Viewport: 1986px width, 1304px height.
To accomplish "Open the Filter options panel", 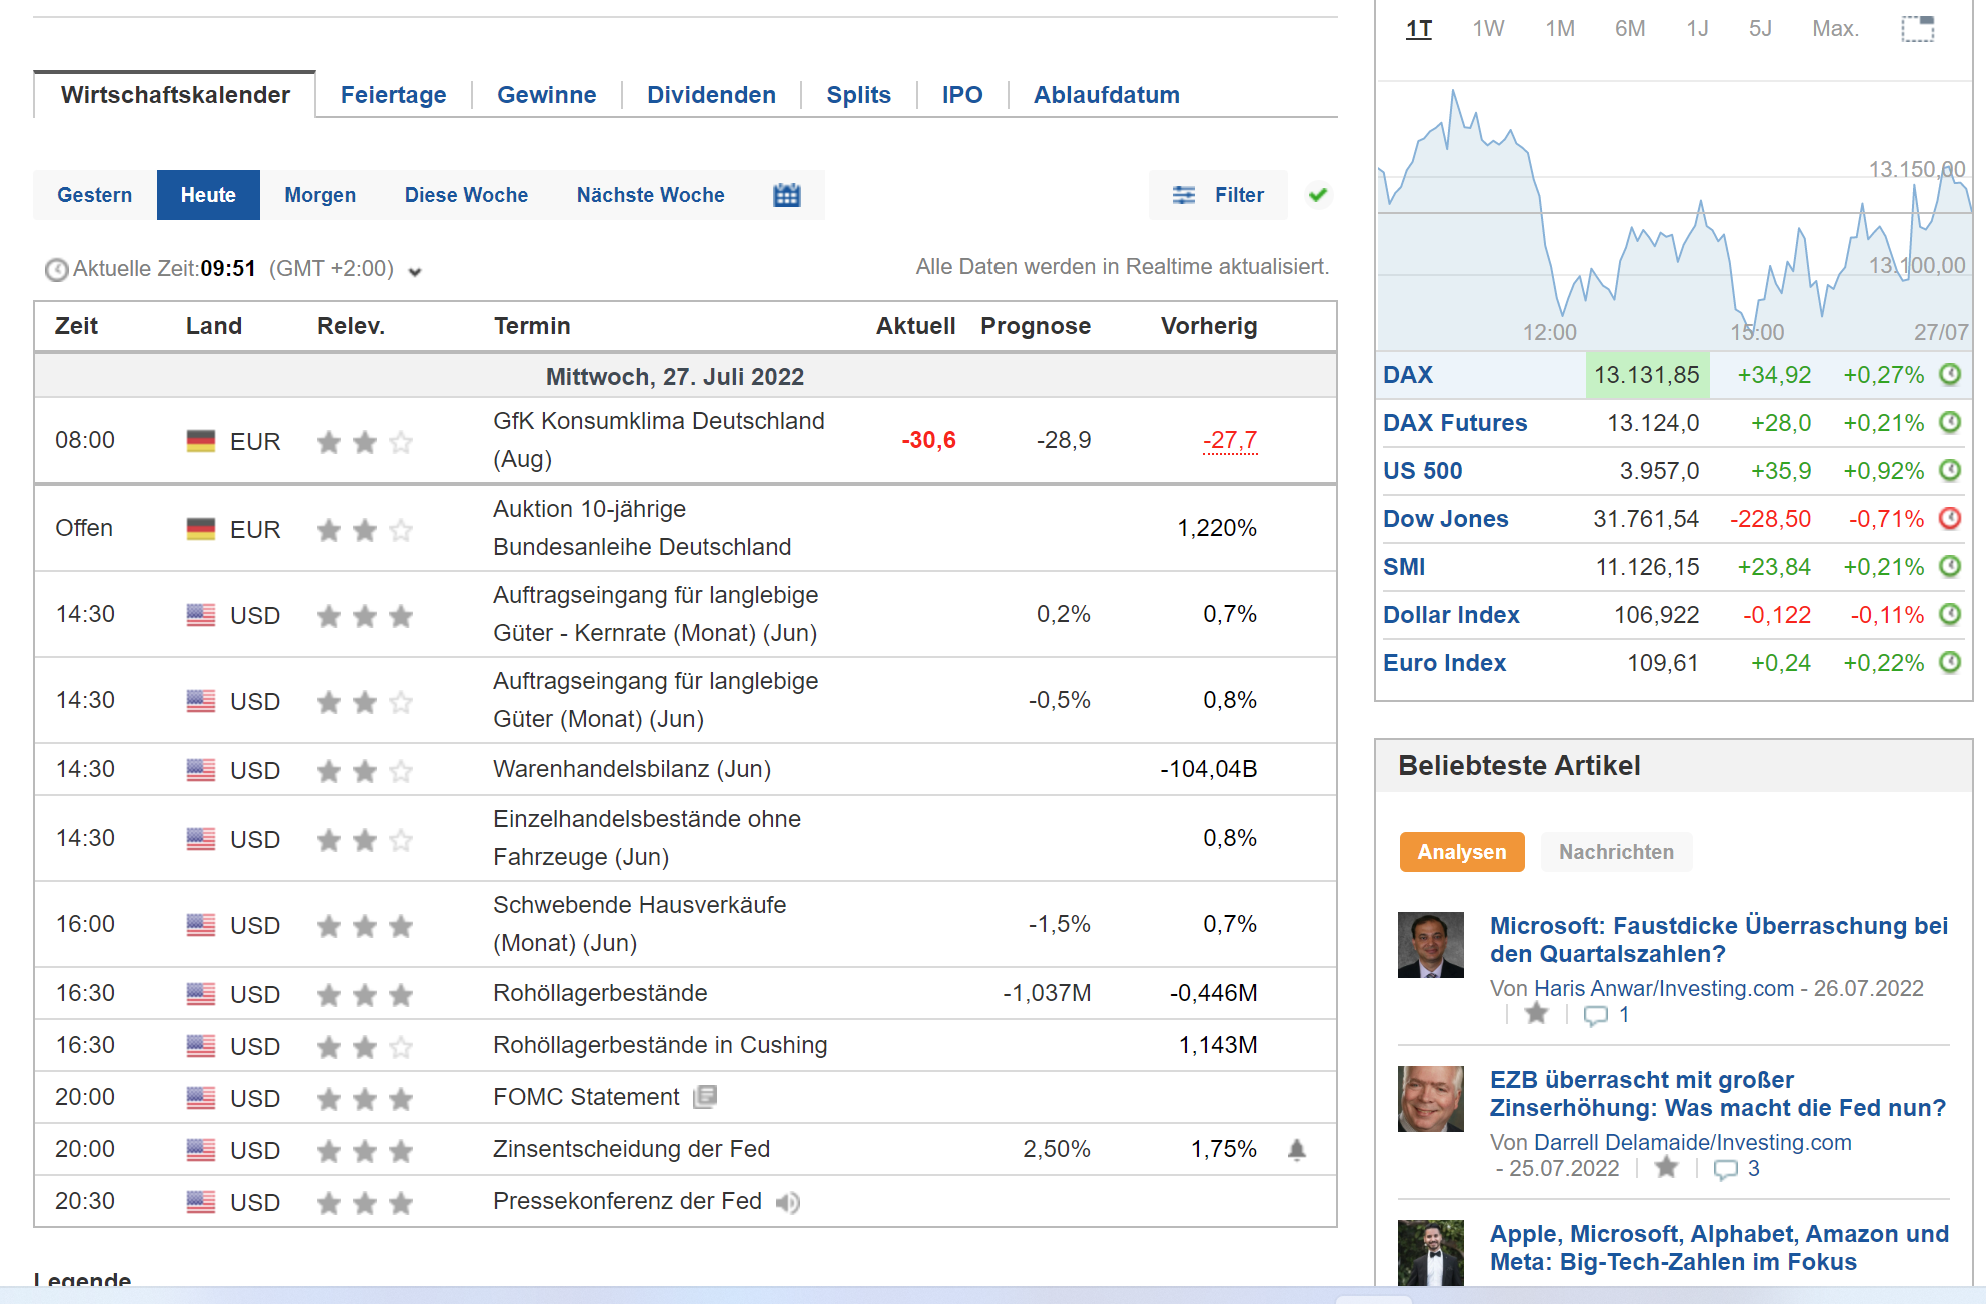I will [1219, 195].
